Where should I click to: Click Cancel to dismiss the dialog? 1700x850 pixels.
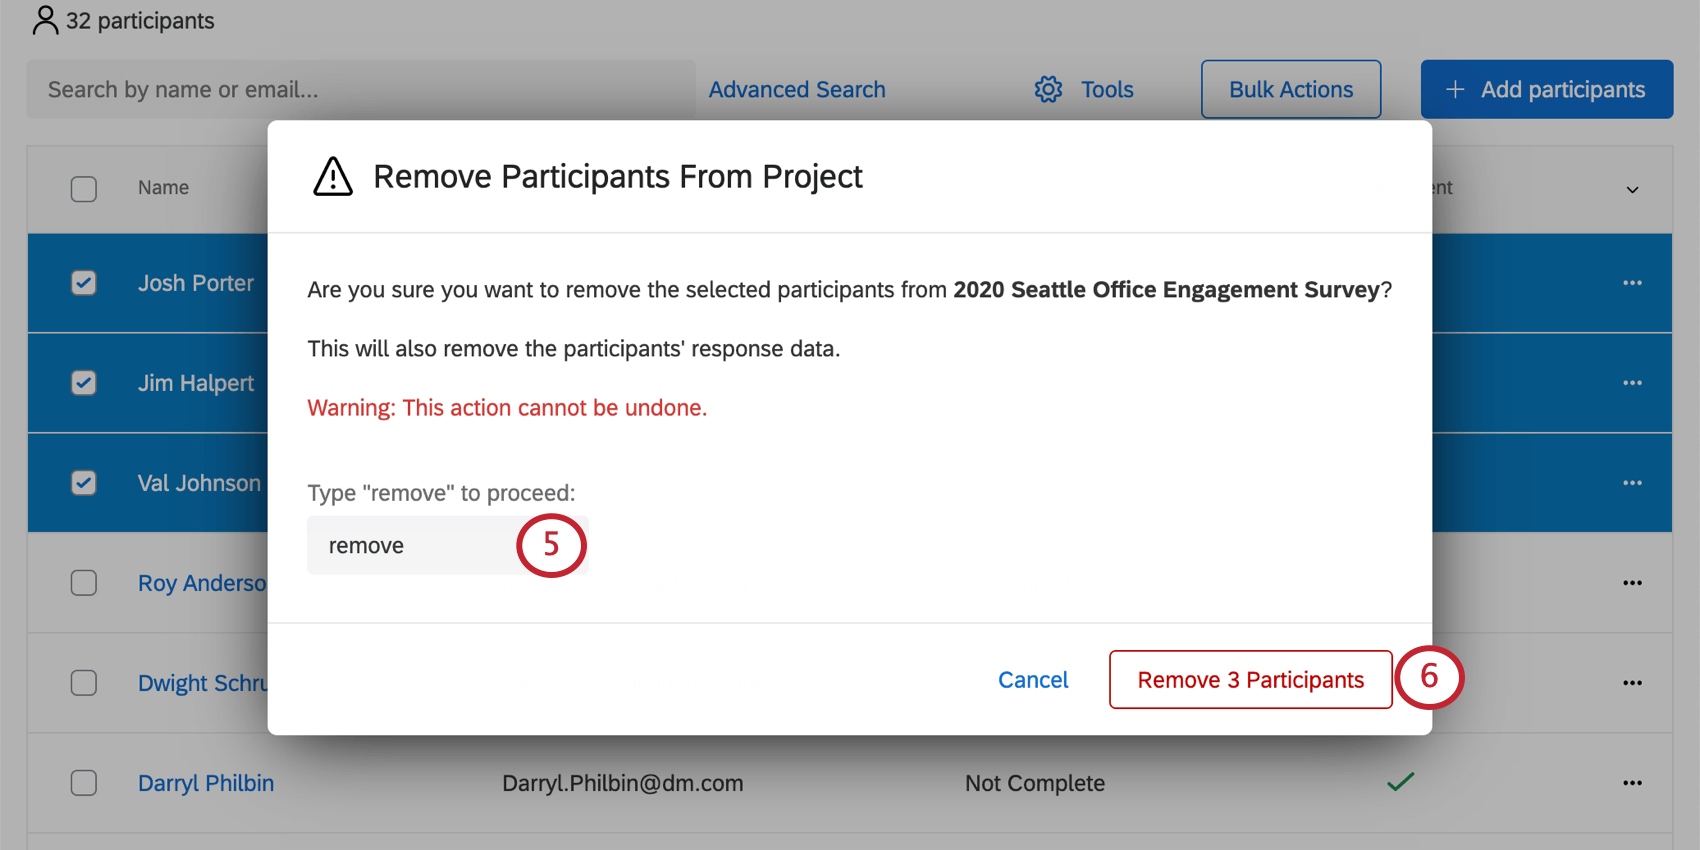pos(1032,679)
